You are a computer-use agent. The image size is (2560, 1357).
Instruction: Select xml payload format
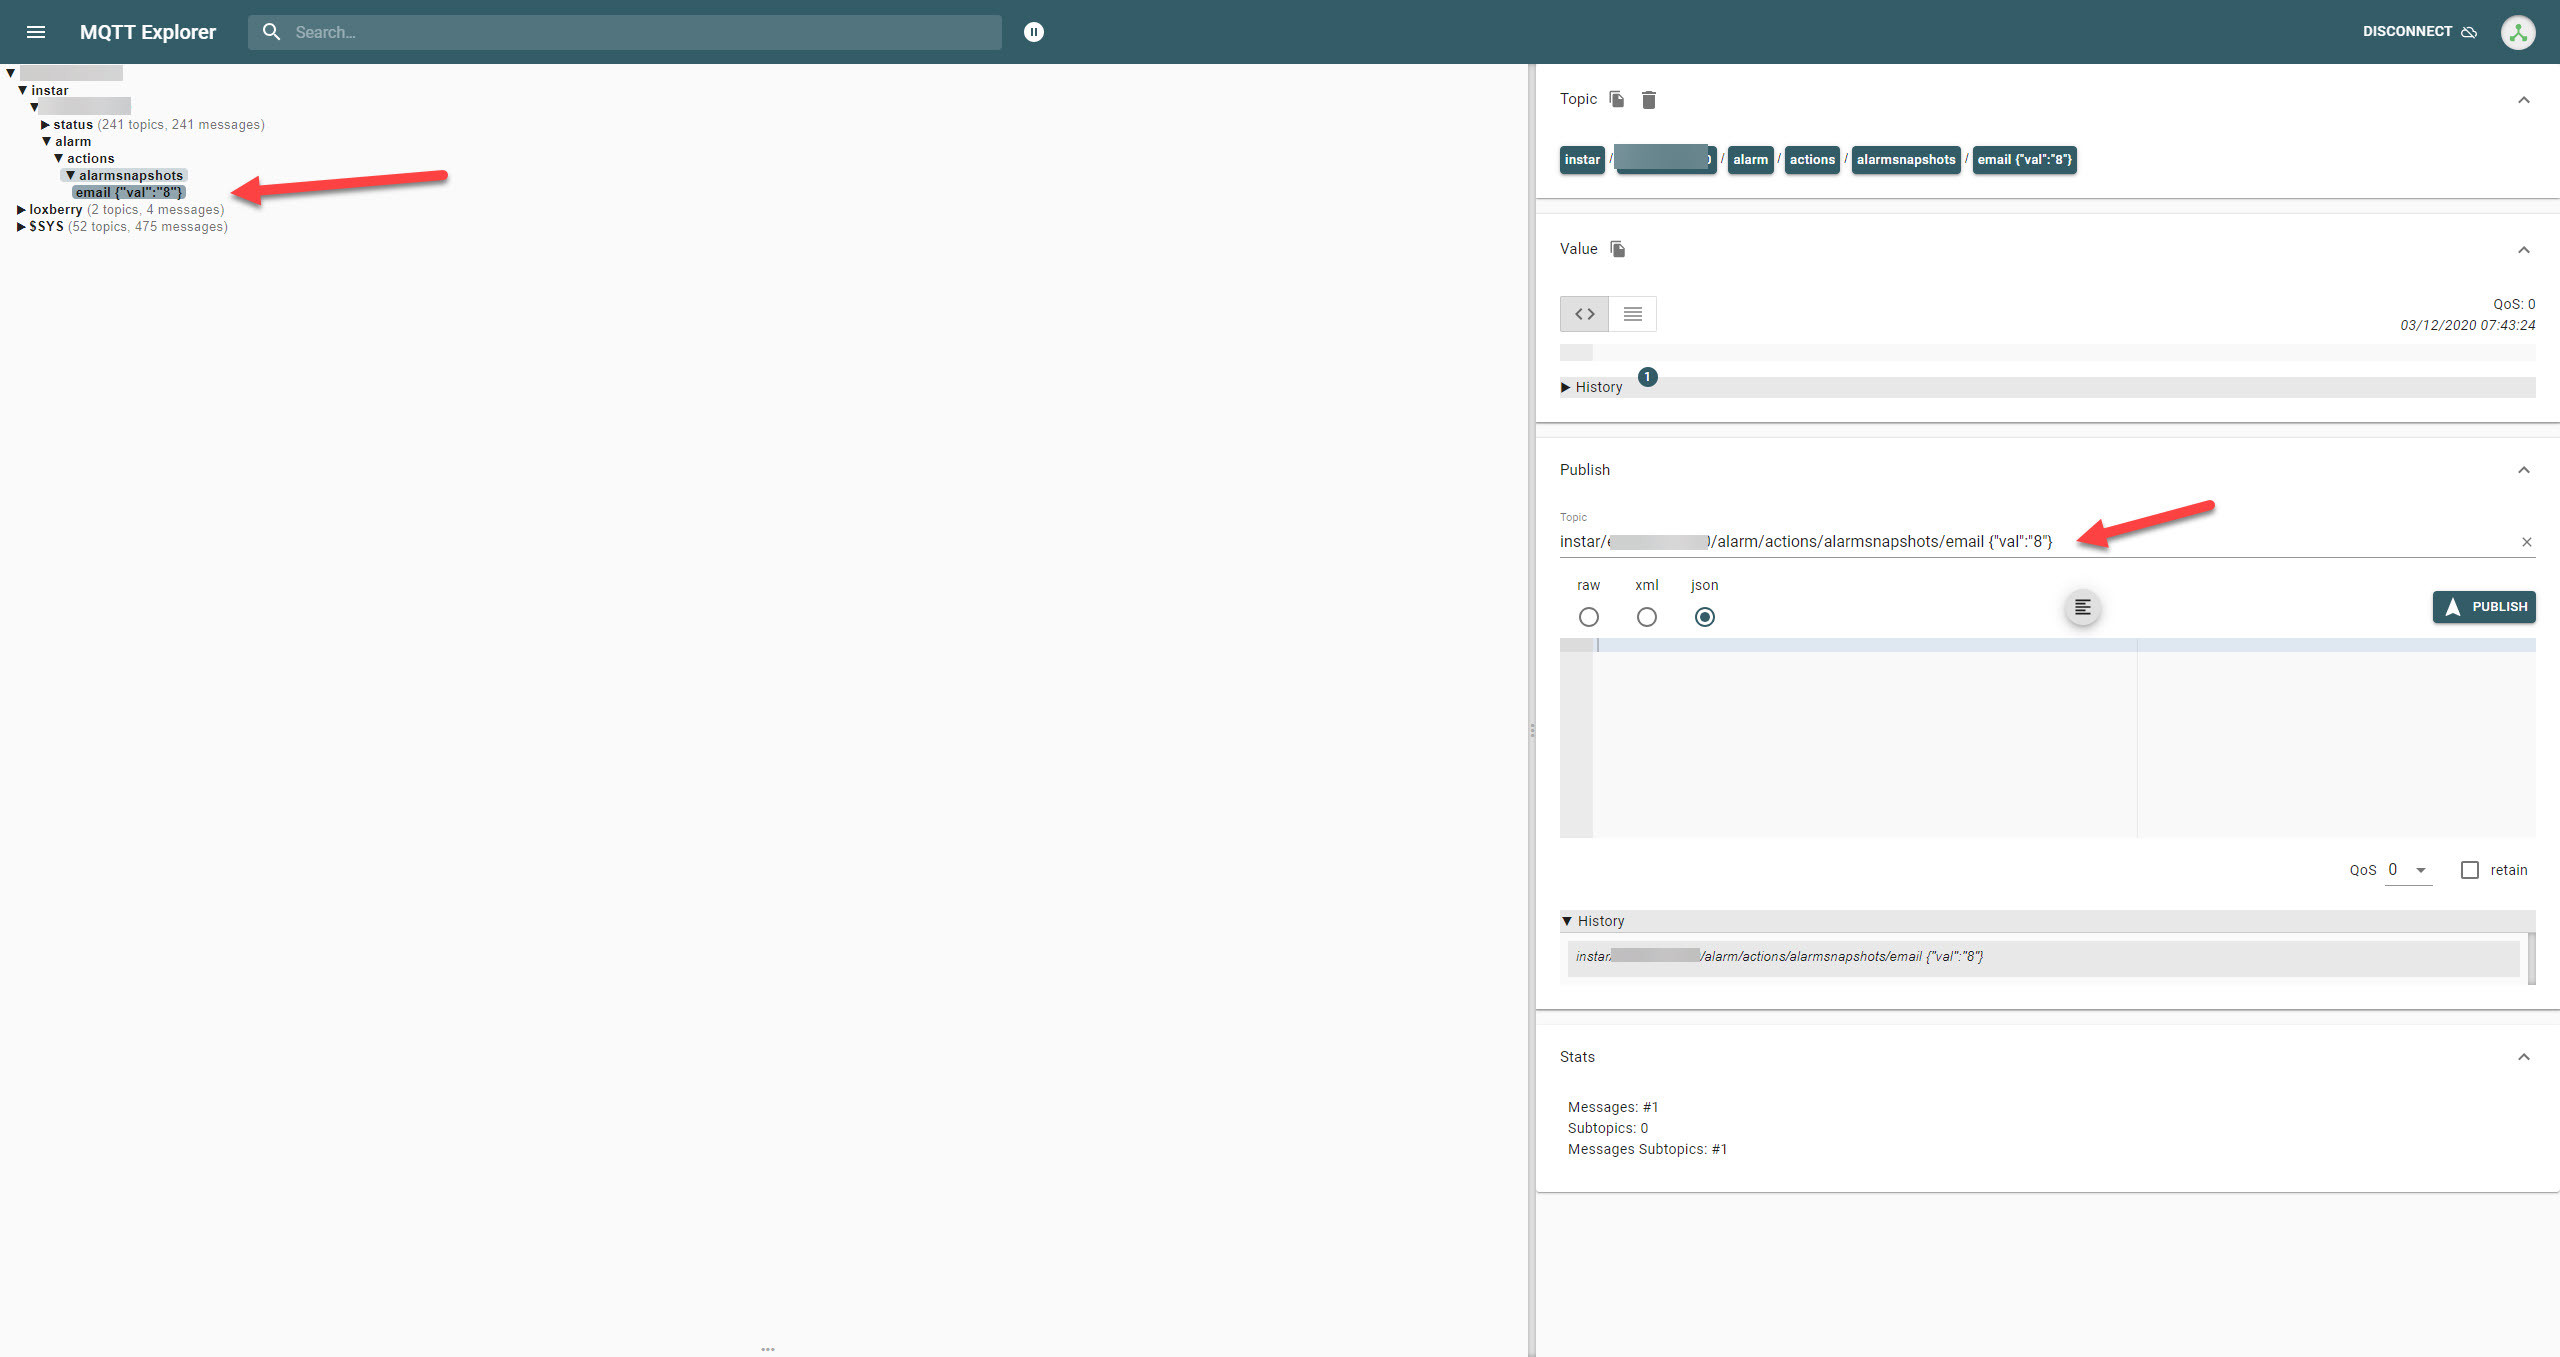1647,617
